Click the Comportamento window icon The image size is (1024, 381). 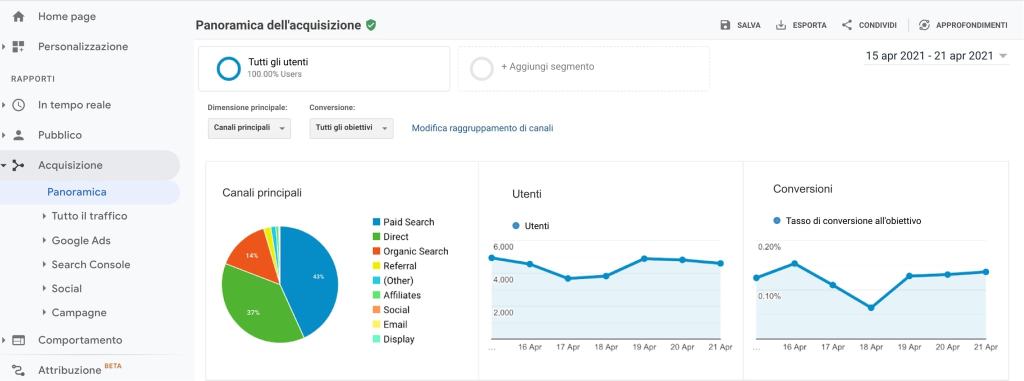(x=18, y=340)
